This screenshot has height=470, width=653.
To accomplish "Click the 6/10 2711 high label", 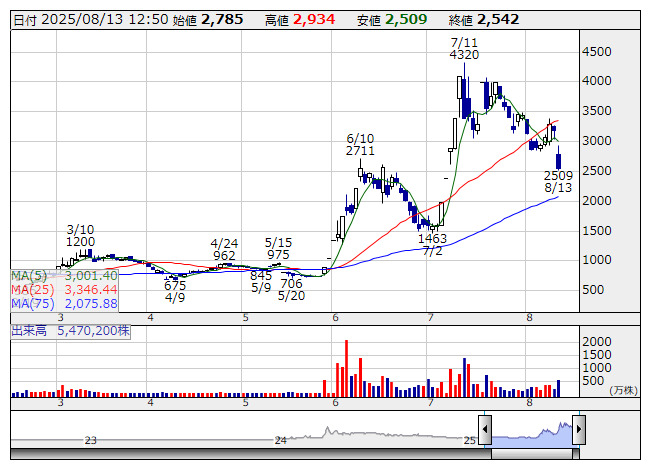I will coord(360,144).
